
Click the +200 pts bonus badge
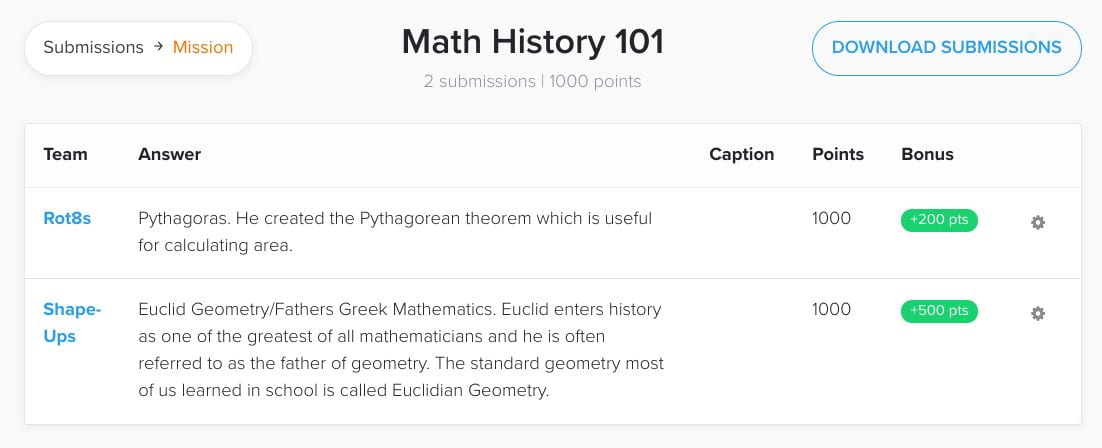(x=939, y=219)
